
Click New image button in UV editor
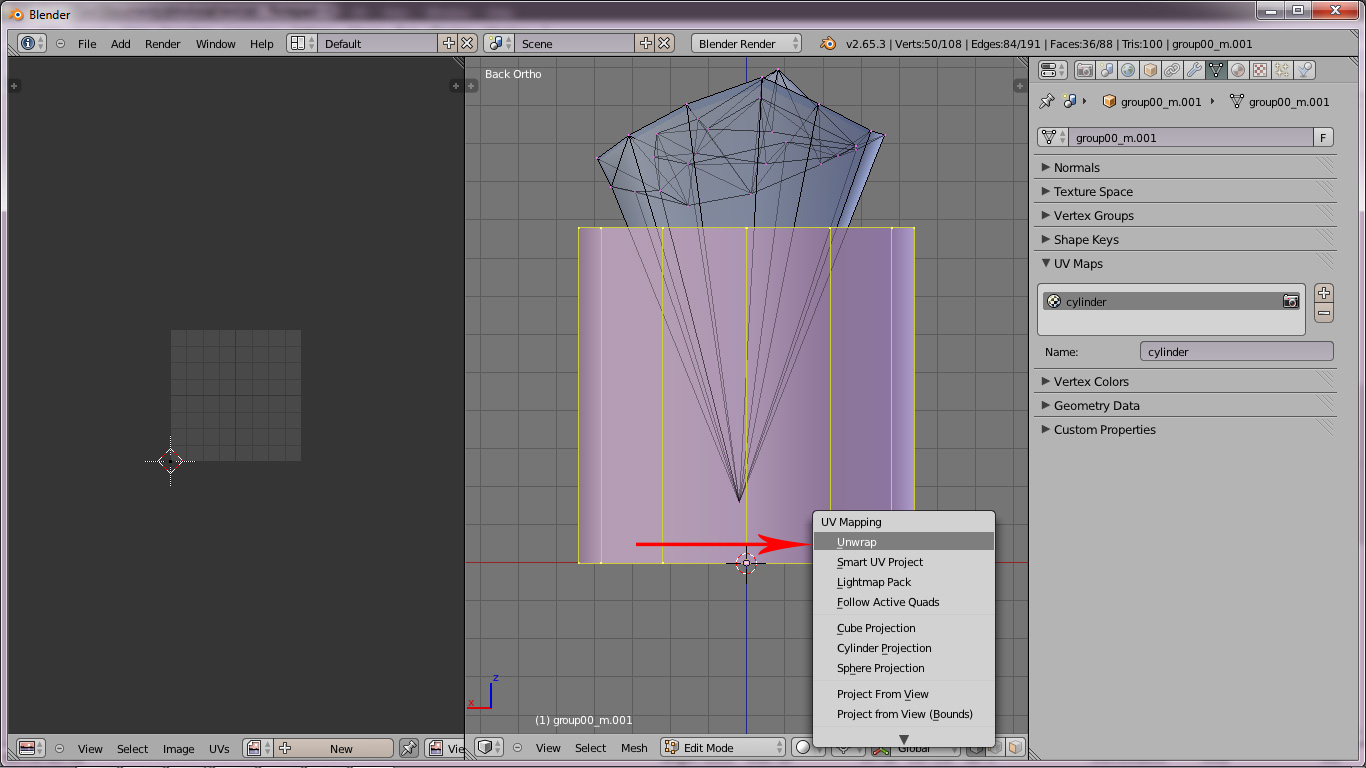pos(334,748)
